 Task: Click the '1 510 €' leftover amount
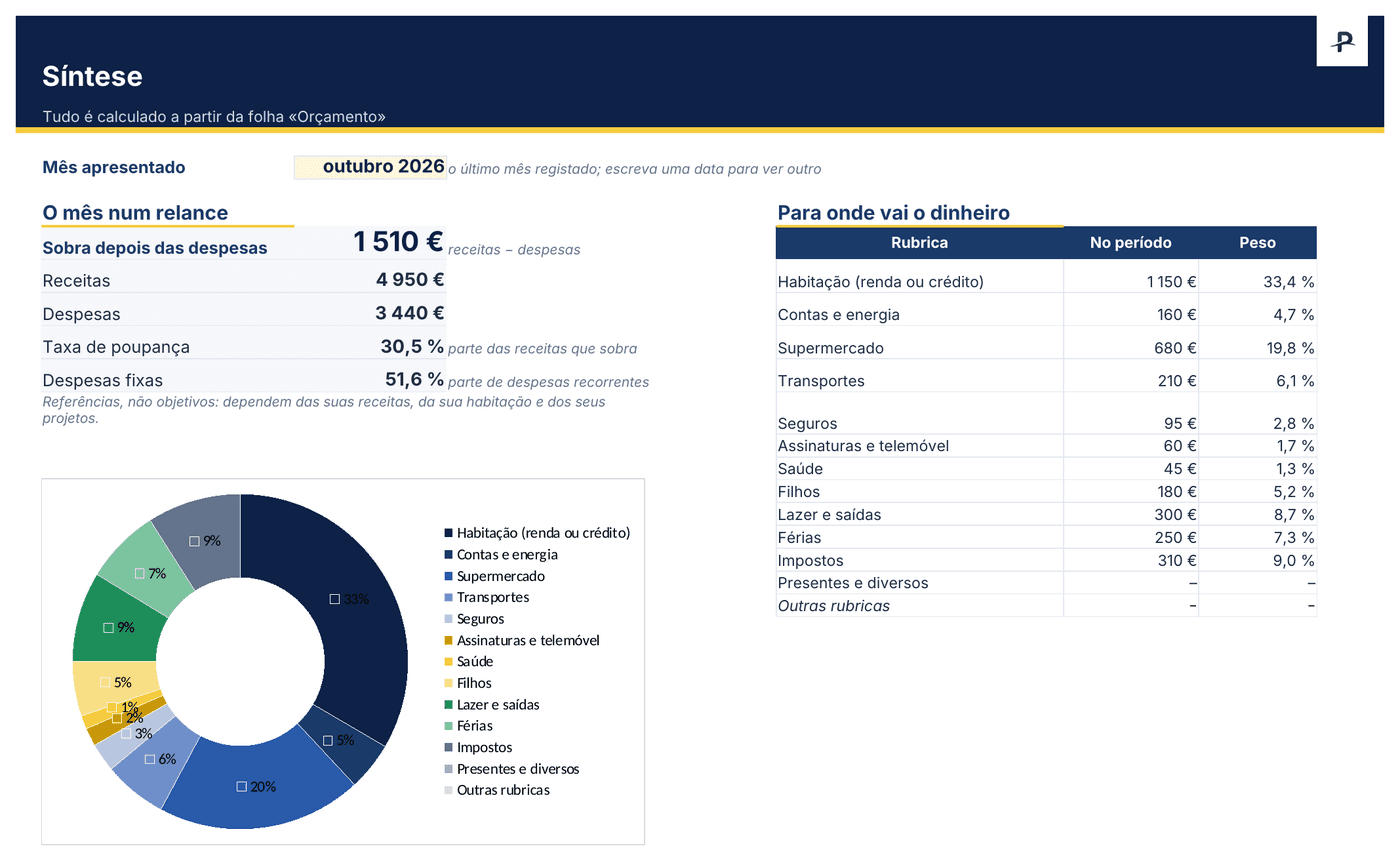click(398, 242)
